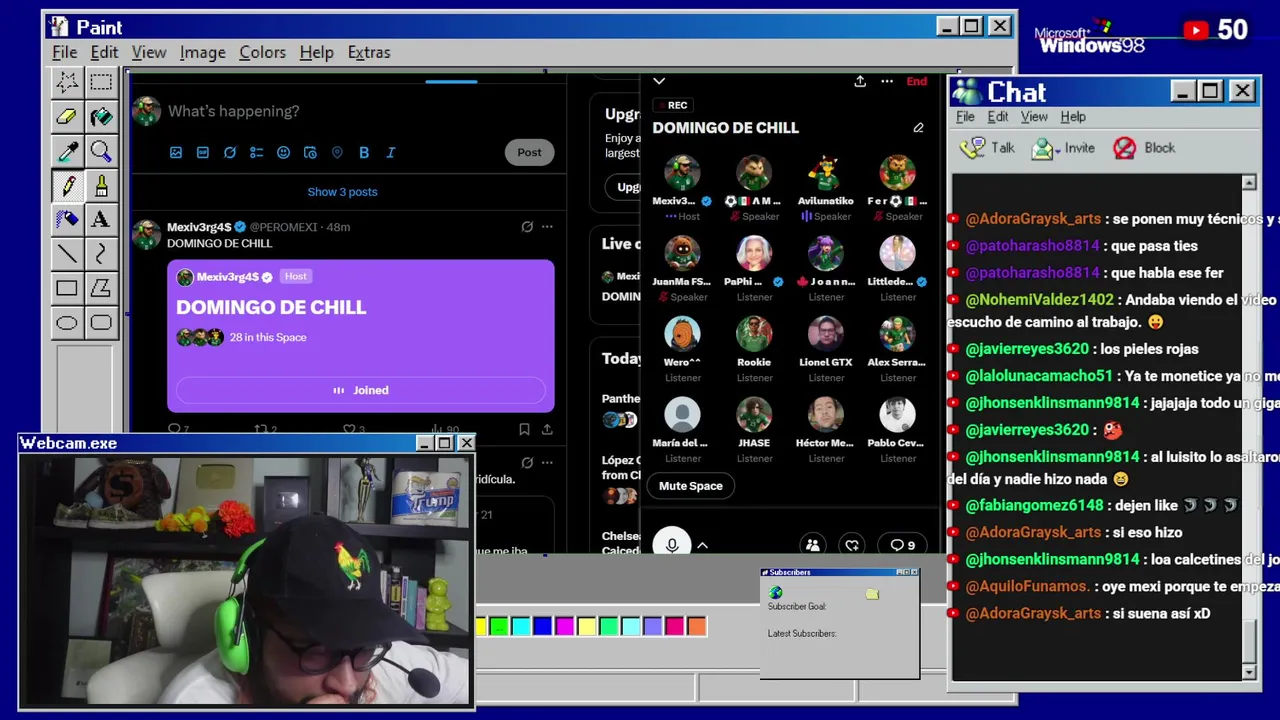Toggle bold formatting in composer

[x=364, y=152]
